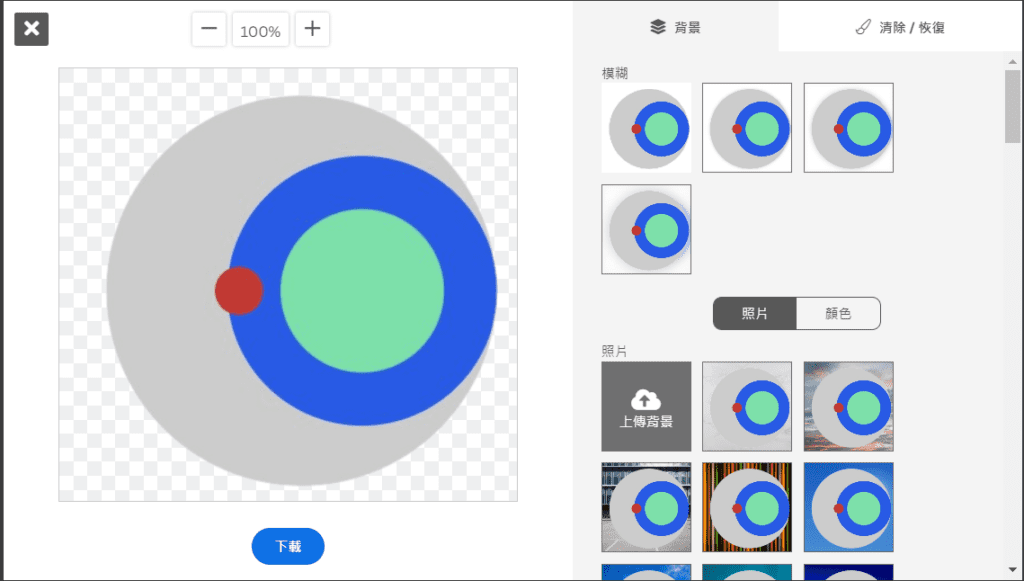Pick the orange striped photo background

[x=747, y=507]
